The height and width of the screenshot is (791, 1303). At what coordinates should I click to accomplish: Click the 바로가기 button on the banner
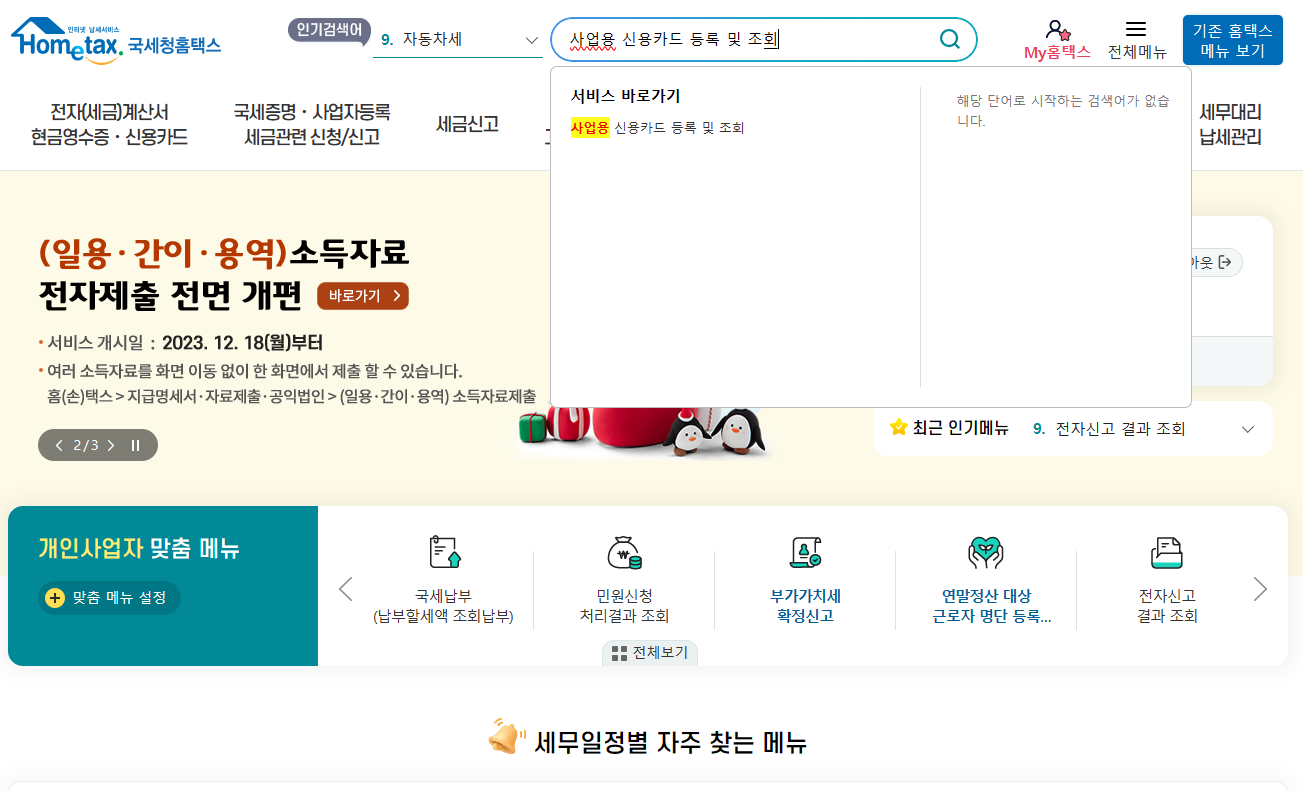tap(362, 296)
